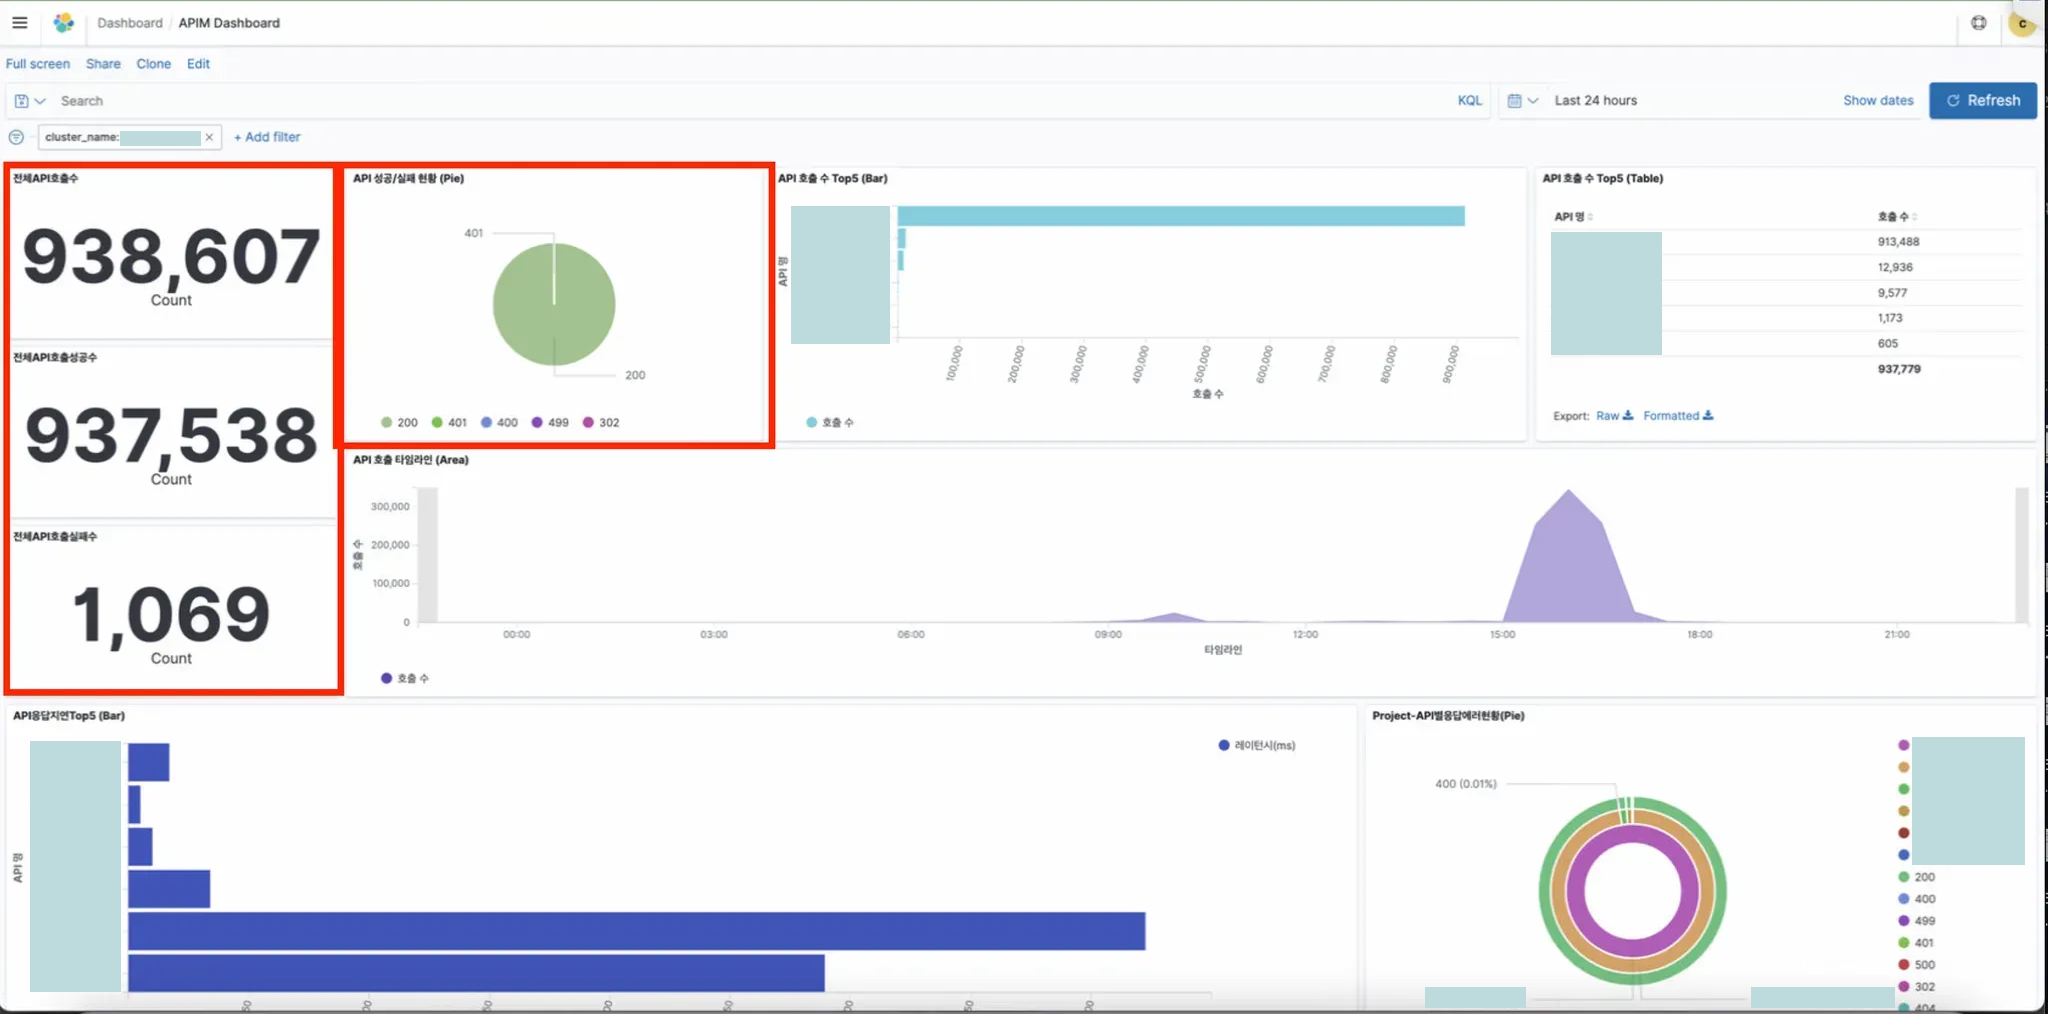Click API 호출 수 Top5 (Table) title
Screen dimensions: 2048x1014
1602,179
